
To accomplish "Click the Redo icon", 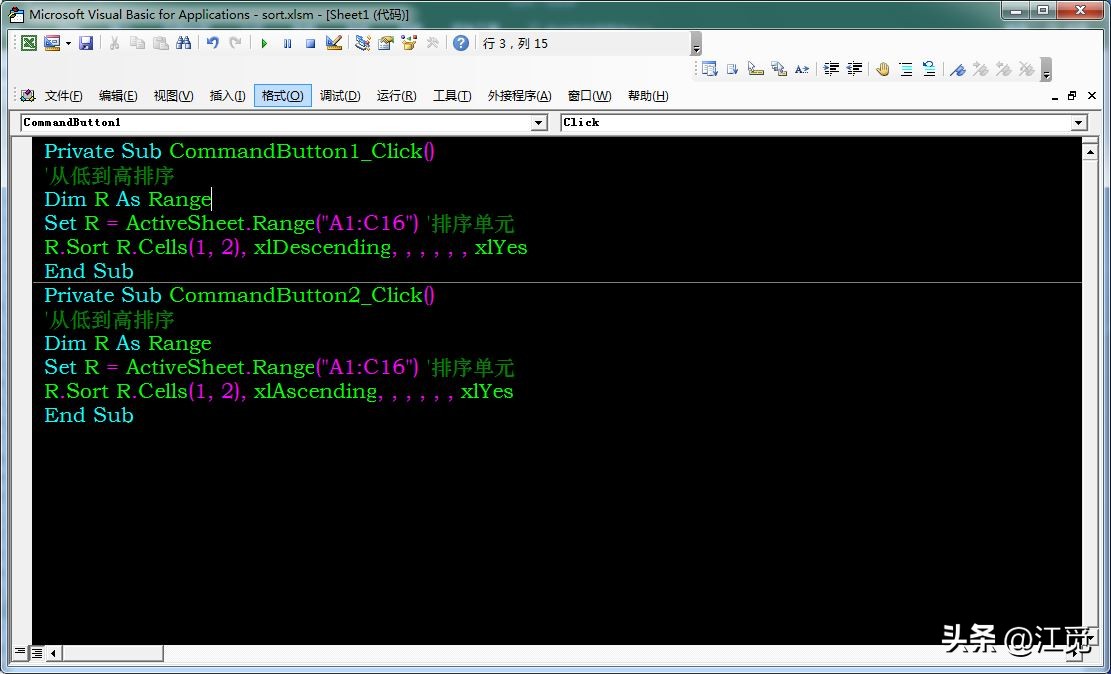I will [235, 43].
